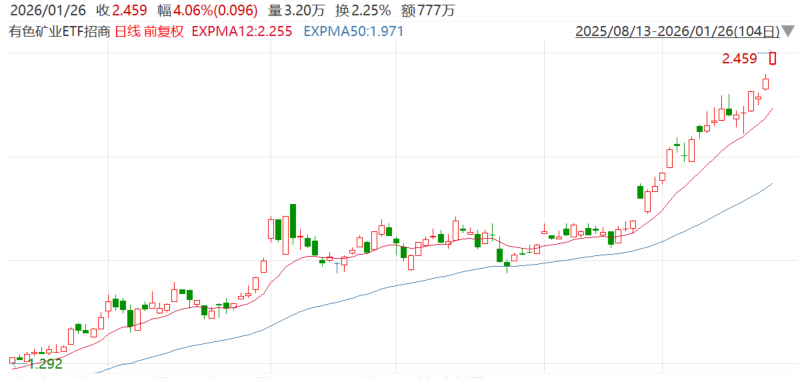Select the 前复权 adjustment label

coord(165,32)
